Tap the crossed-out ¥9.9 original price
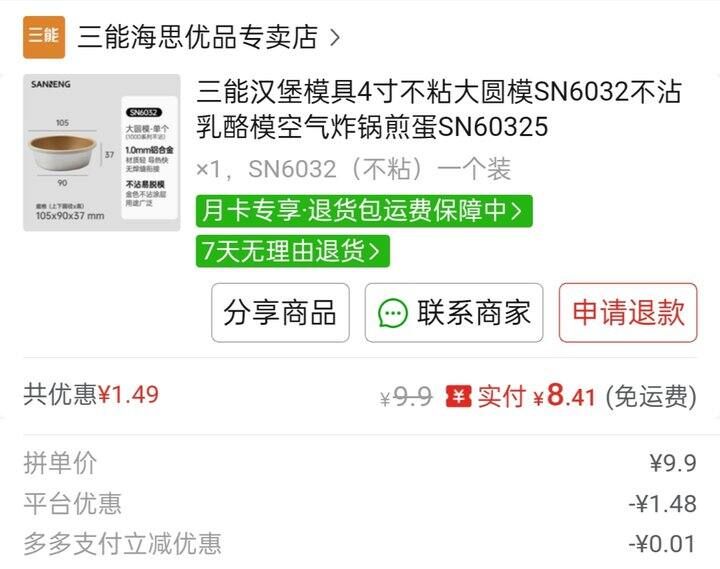Viewport: 720px width, 569px height. 406,396
